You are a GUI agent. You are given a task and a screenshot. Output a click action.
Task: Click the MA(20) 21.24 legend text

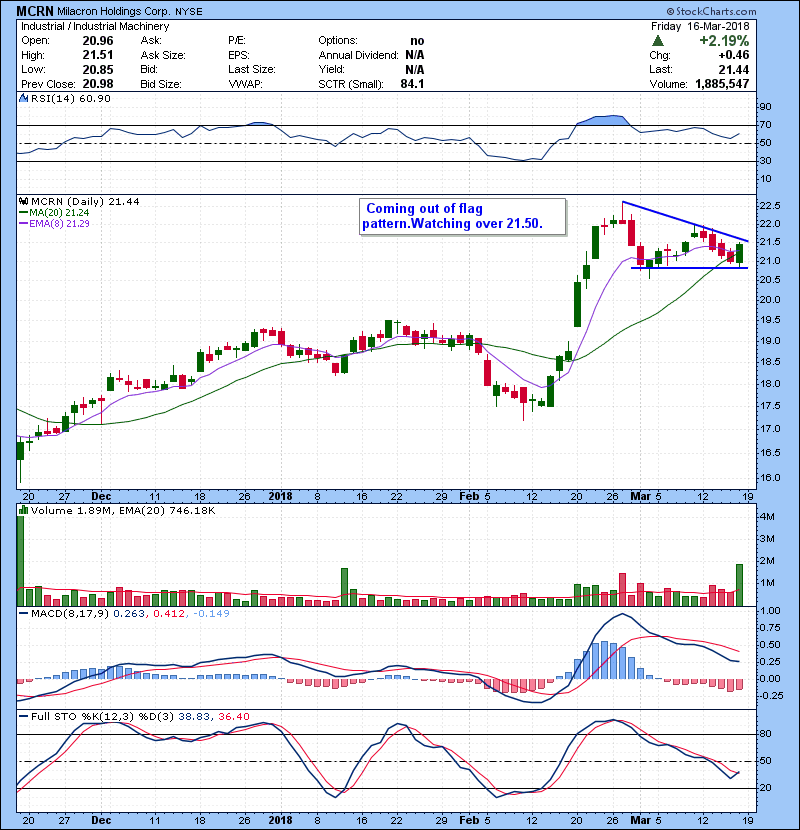[59, 213]
